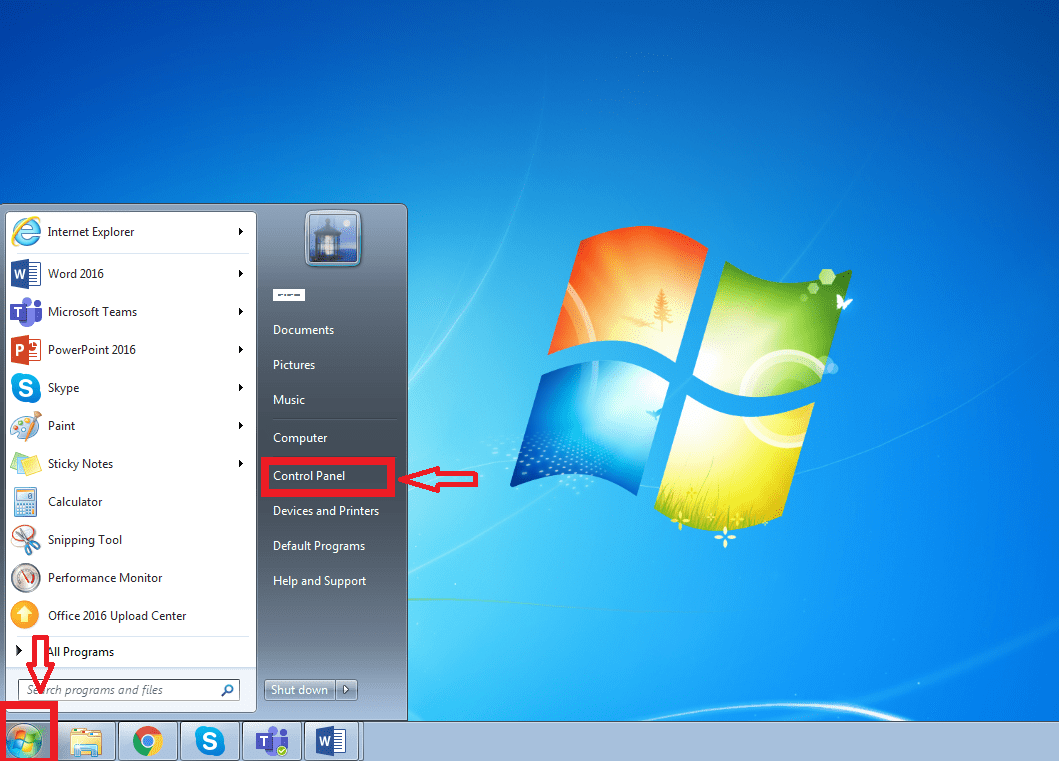Image resolution: width=1059 pixels, height=761 pixels.
Task: Click the 'Calculator' label text
Action: pos(75,502)
